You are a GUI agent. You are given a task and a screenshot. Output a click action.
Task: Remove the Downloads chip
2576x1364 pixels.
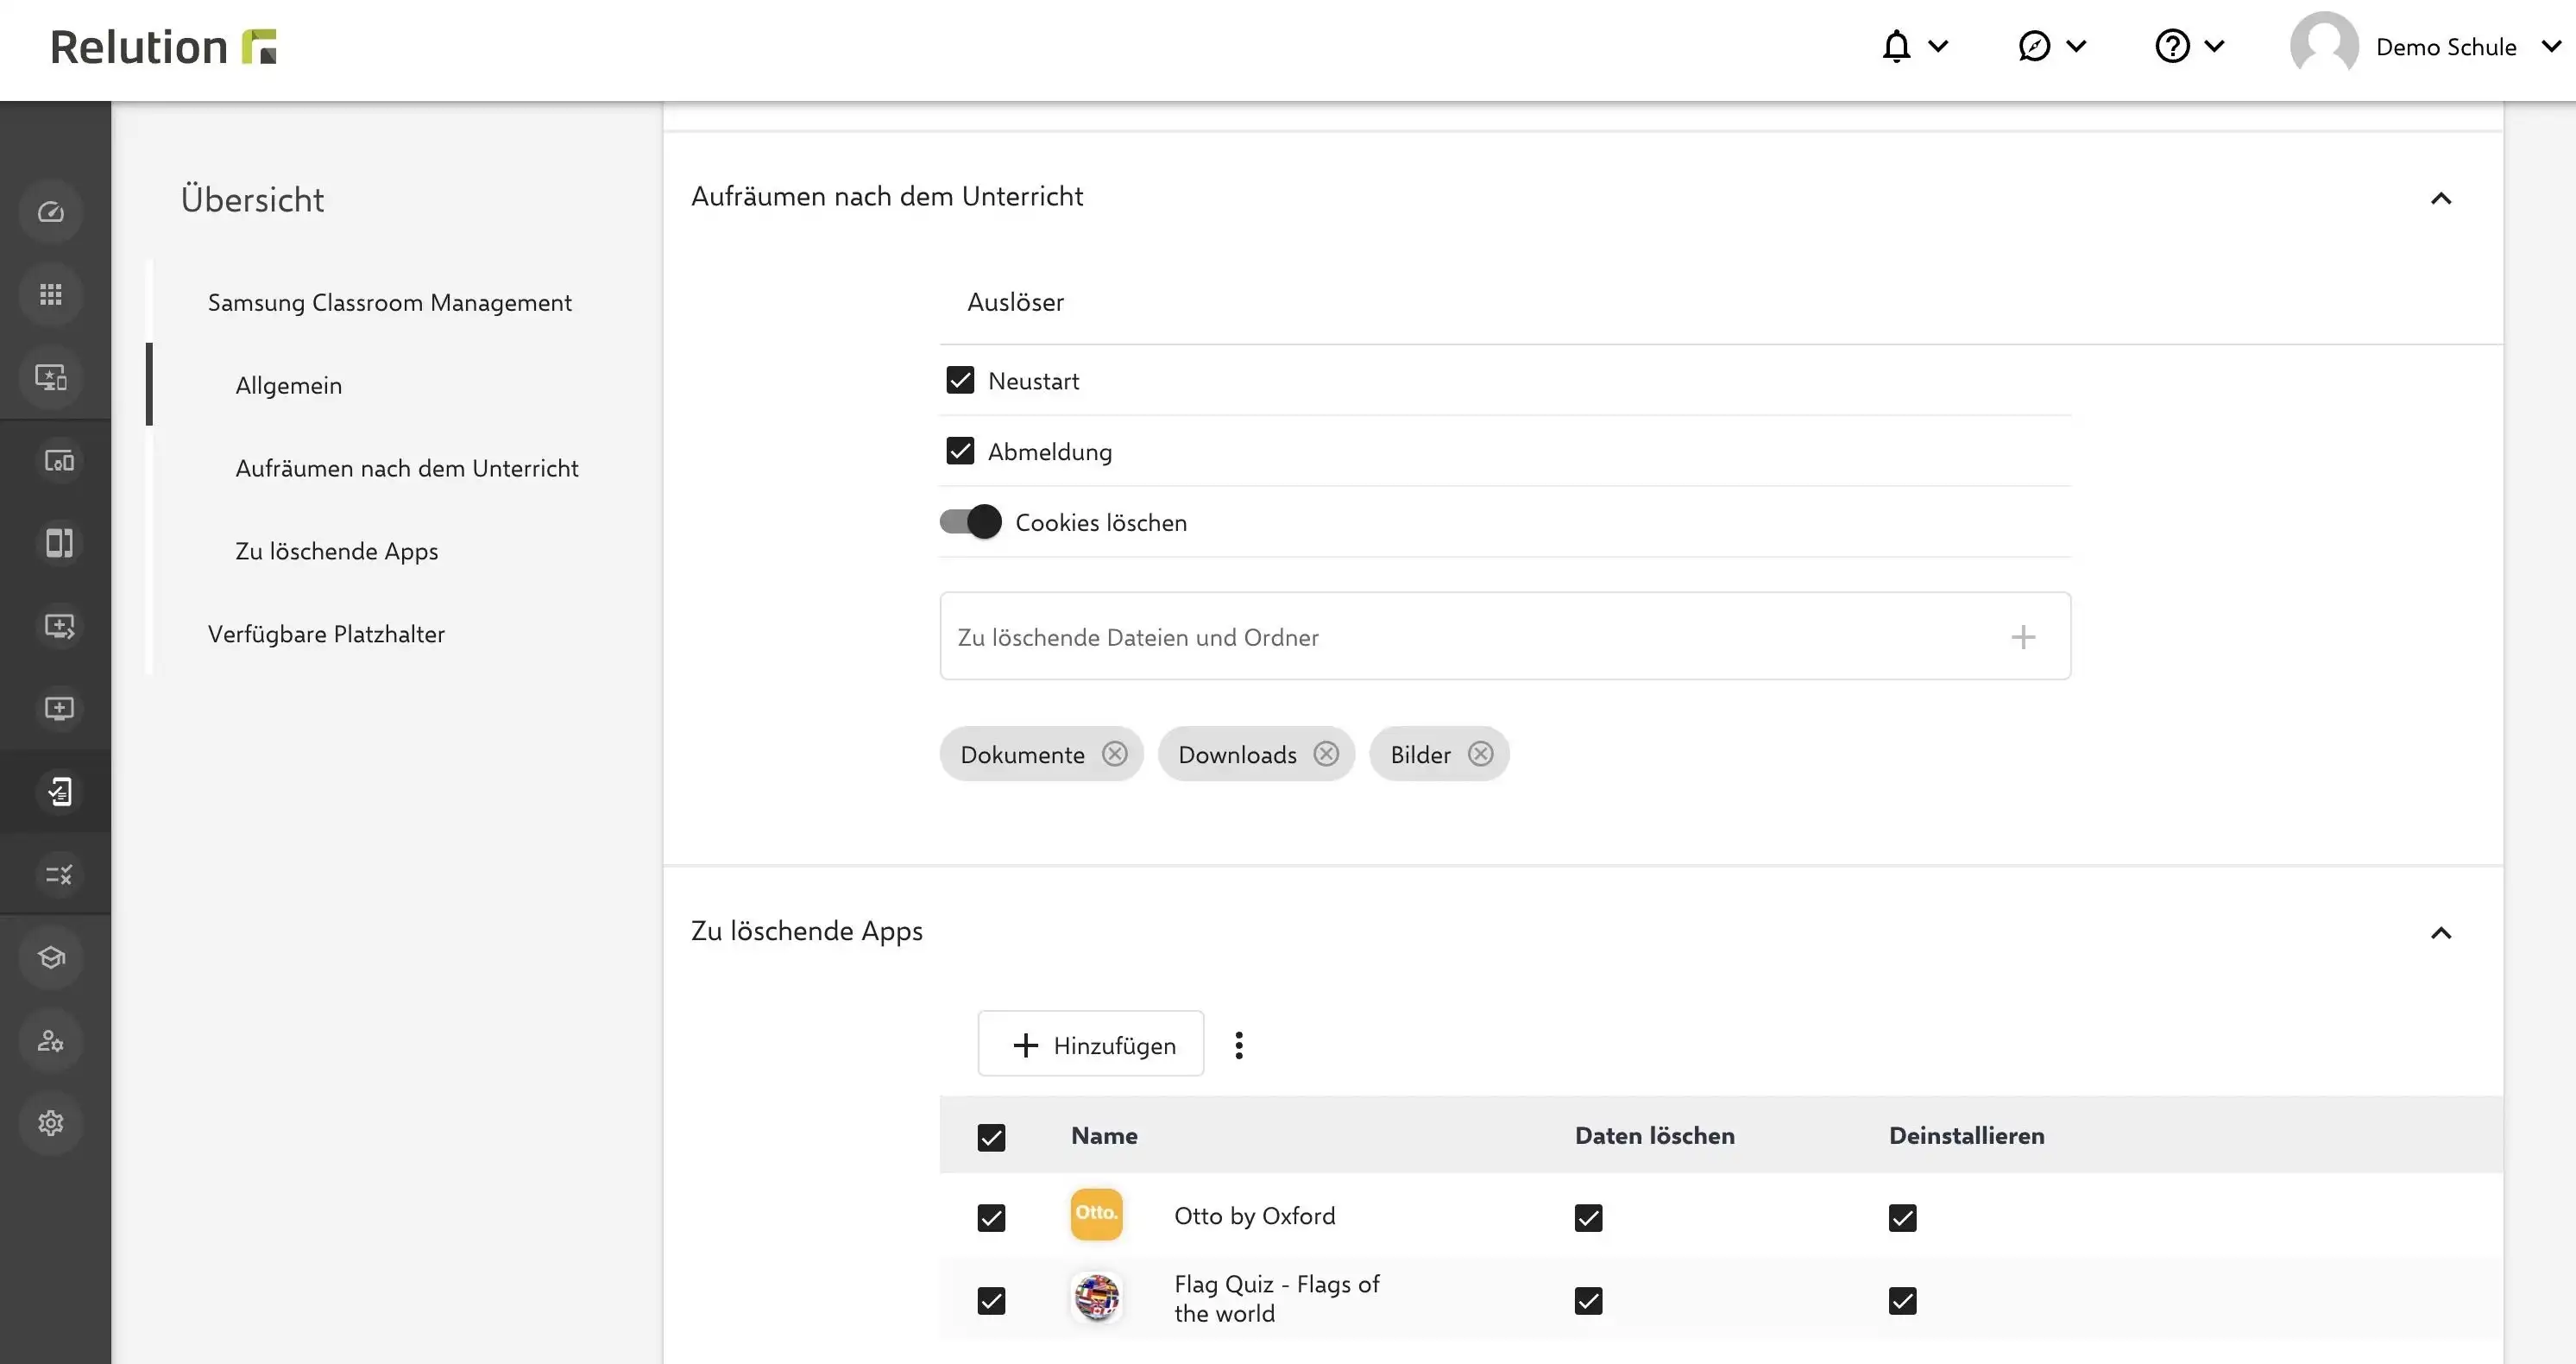tap(1326, 754)
